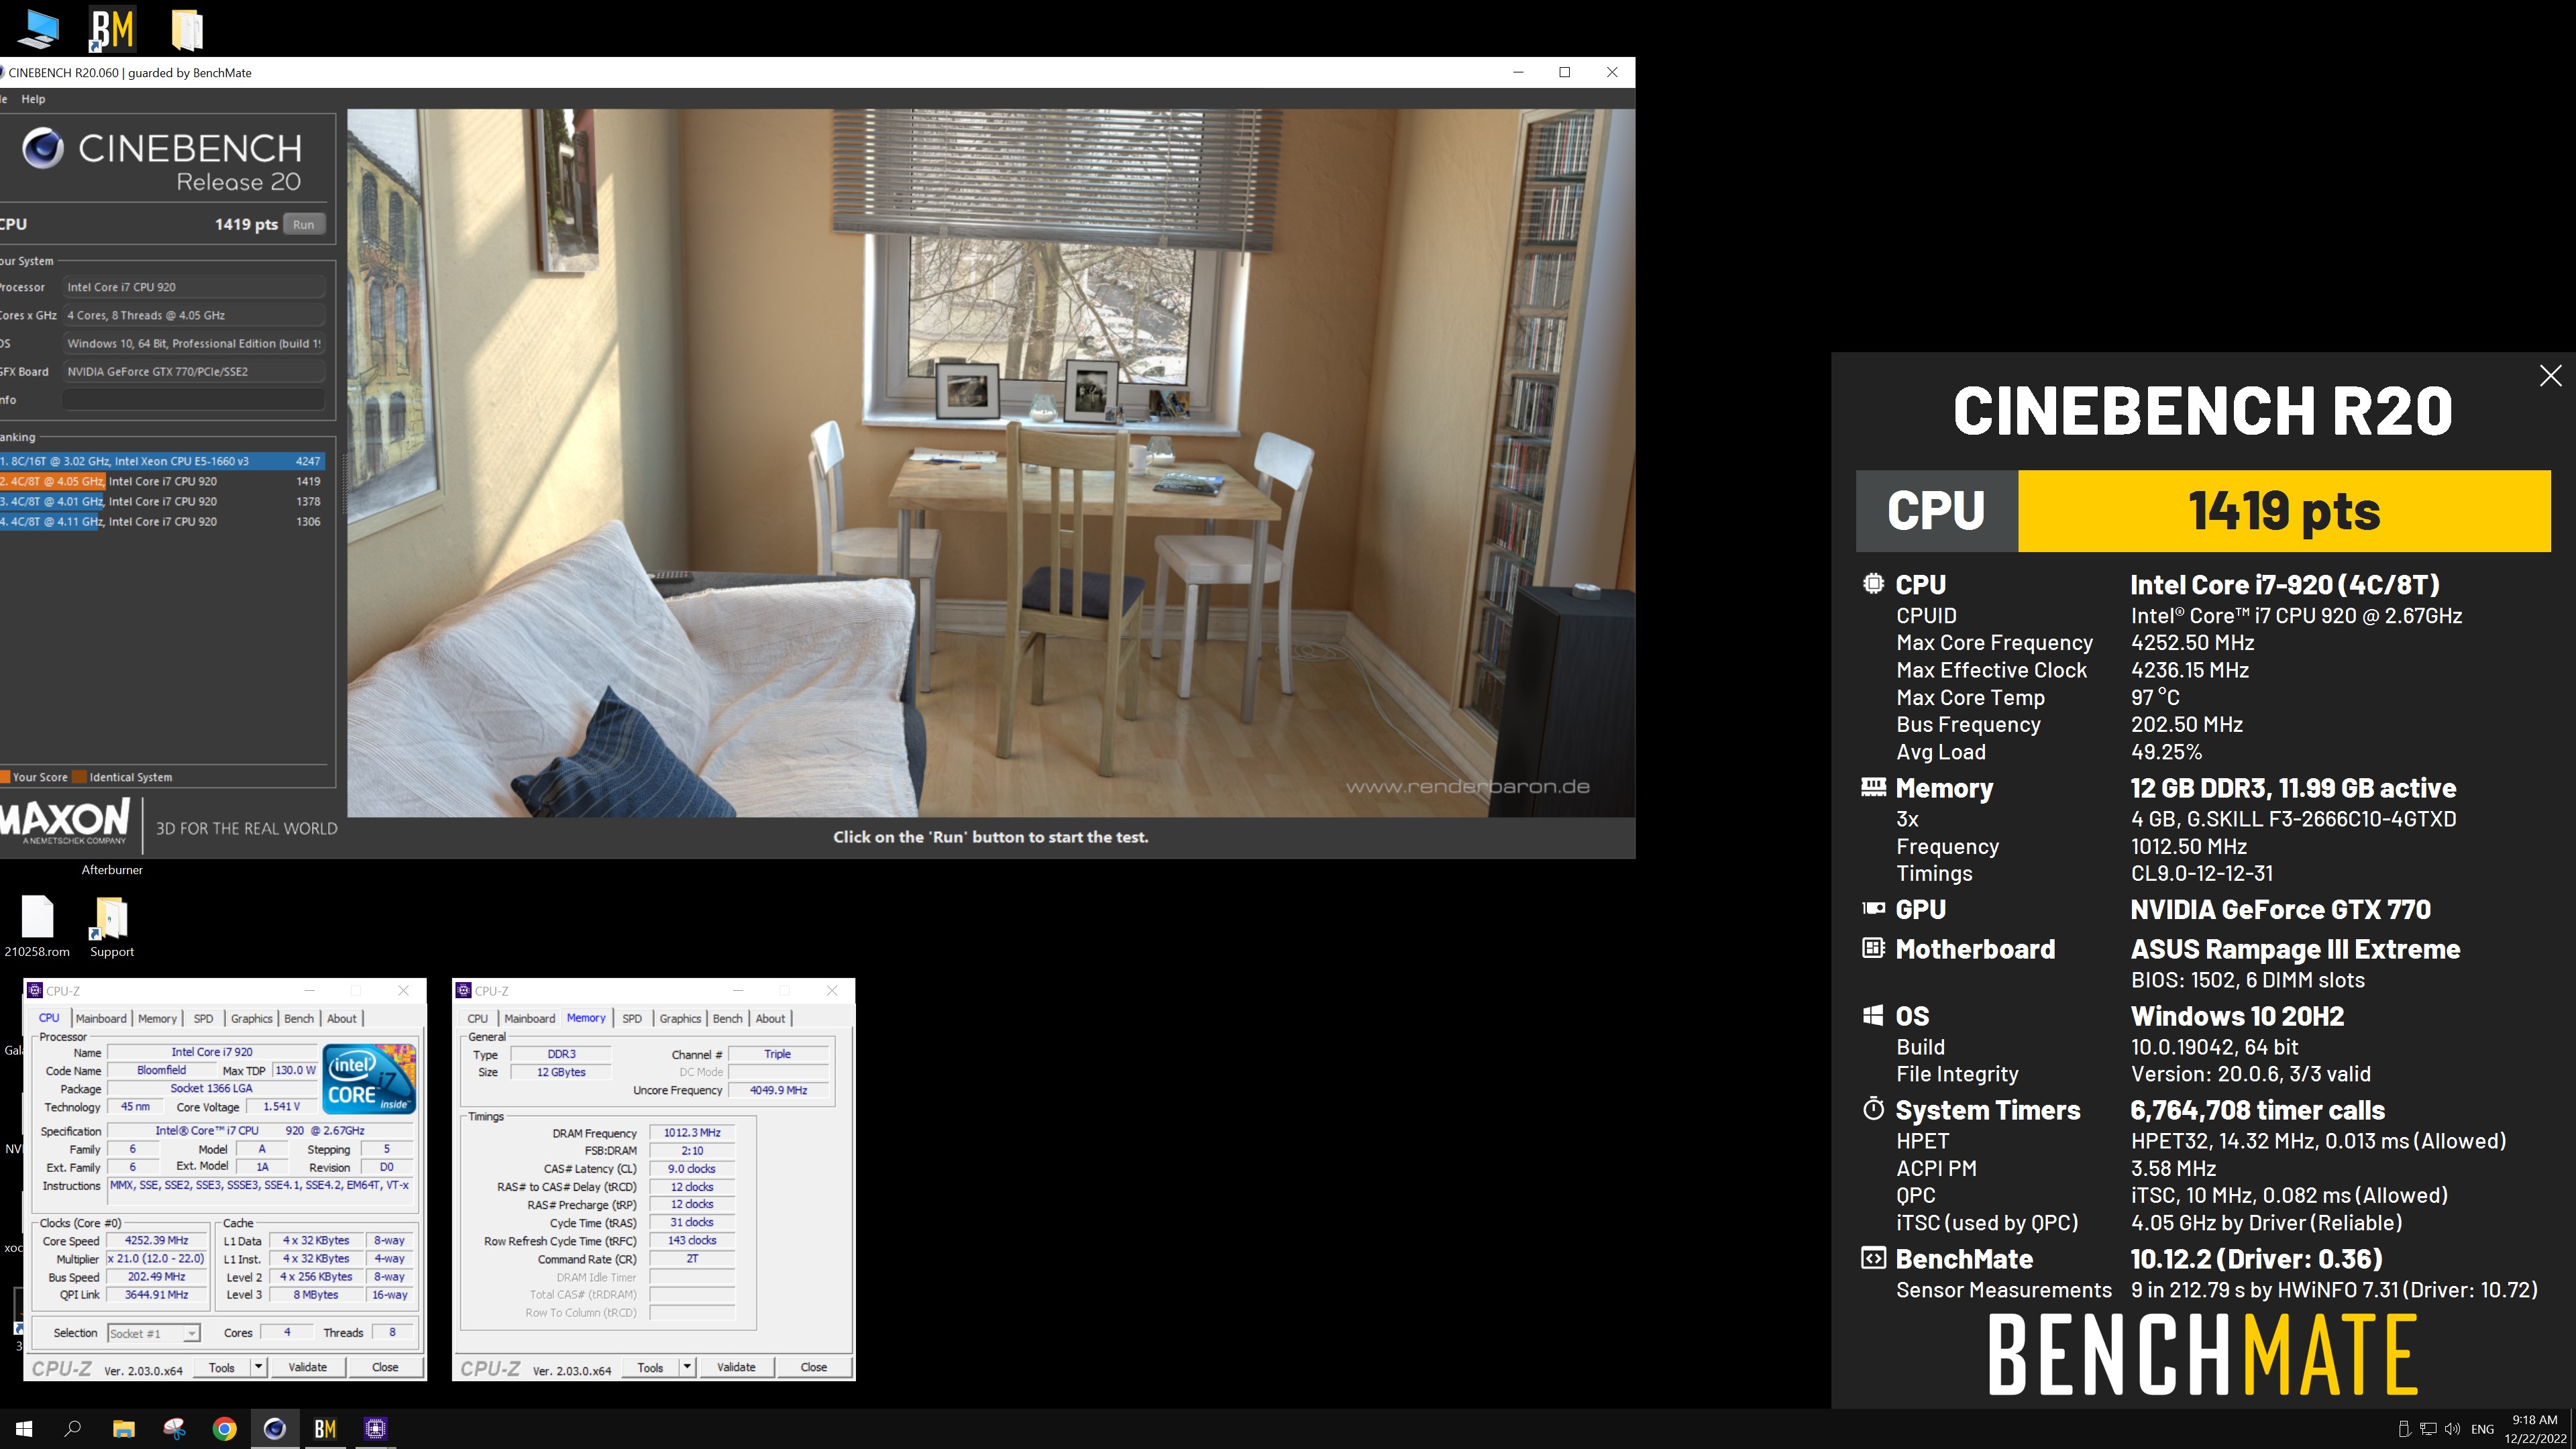Open Tools dropdown arrow in left CPU-Z

(x=258, y=1367)
